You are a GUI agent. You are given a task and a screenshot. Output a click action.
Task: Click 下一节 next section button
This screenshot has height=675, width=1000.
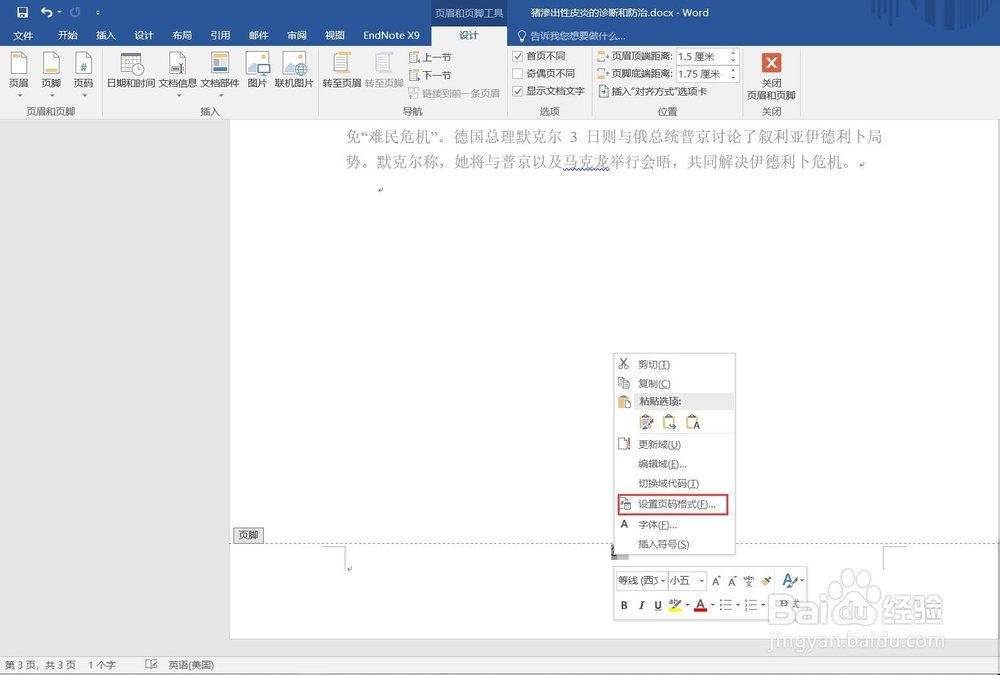pyautogui.click(x=430, y=75)
